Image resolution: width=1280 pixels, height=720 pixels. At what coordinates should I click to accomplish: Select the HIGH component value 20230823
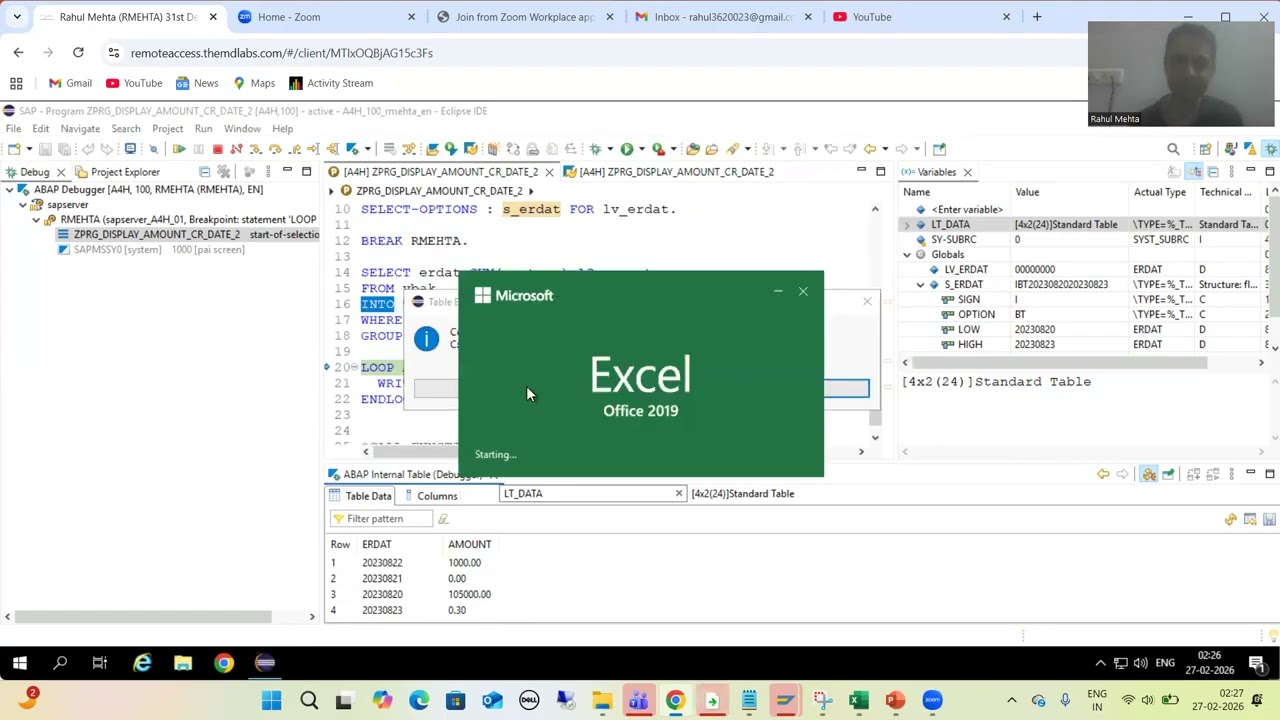[x=1034, y=344]
